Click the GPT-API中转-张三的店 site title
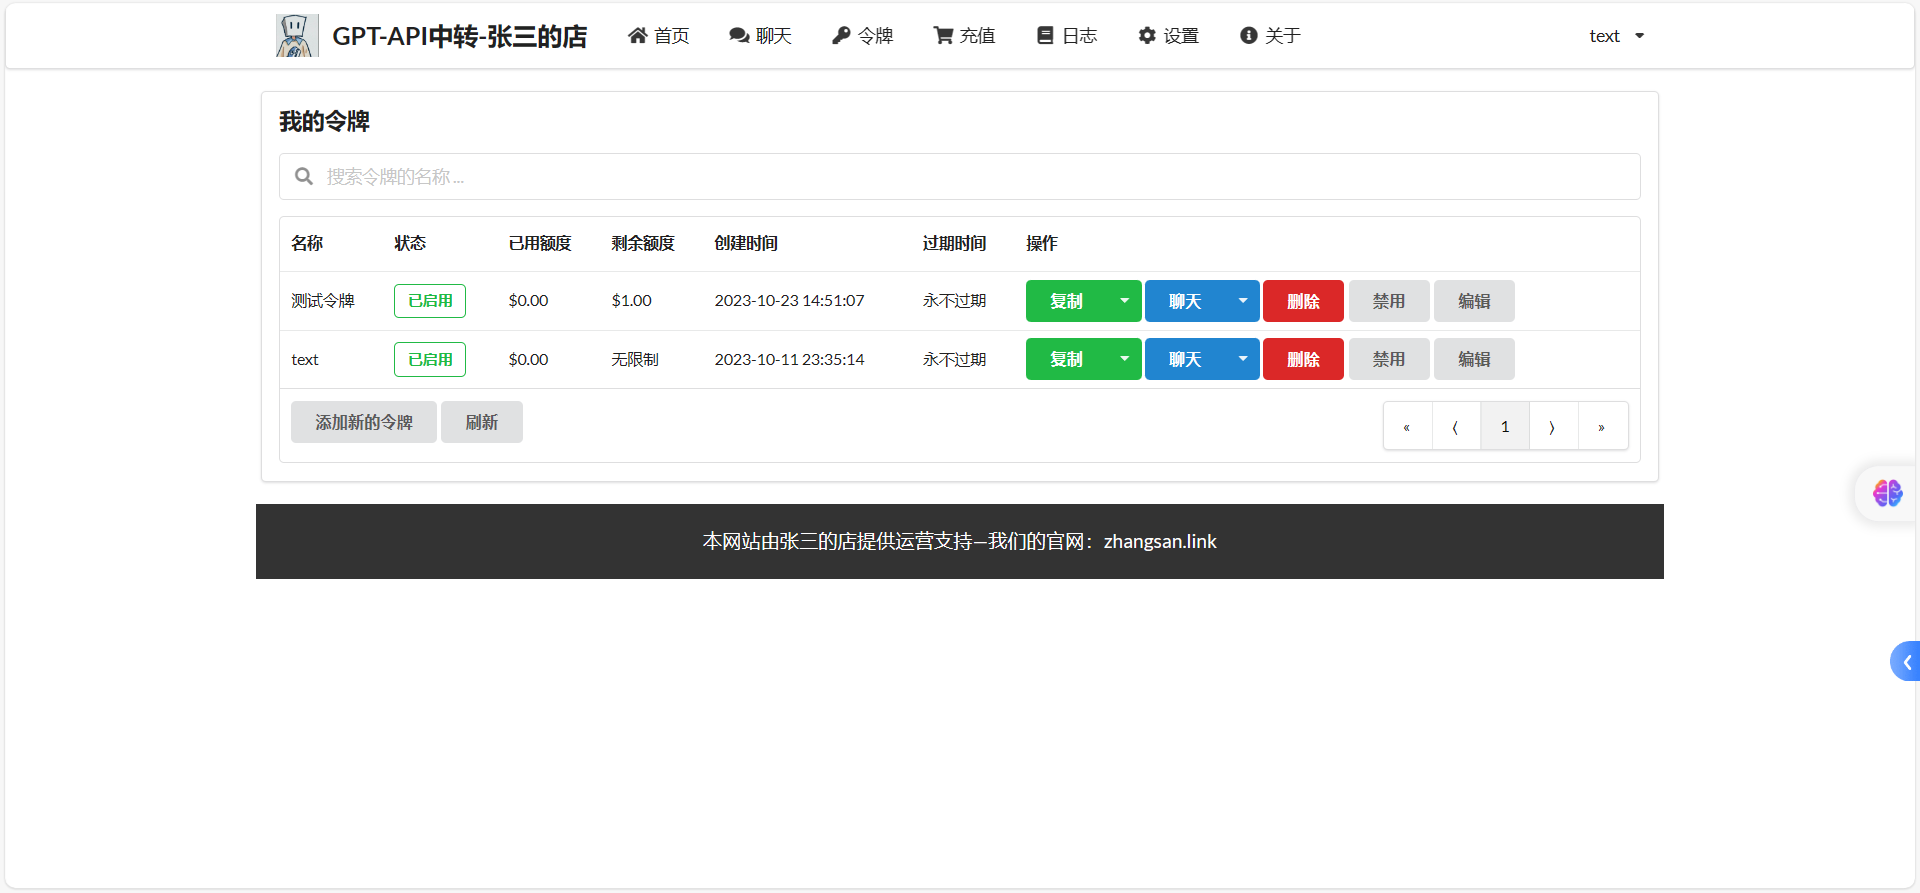 [x=460, y=37]
